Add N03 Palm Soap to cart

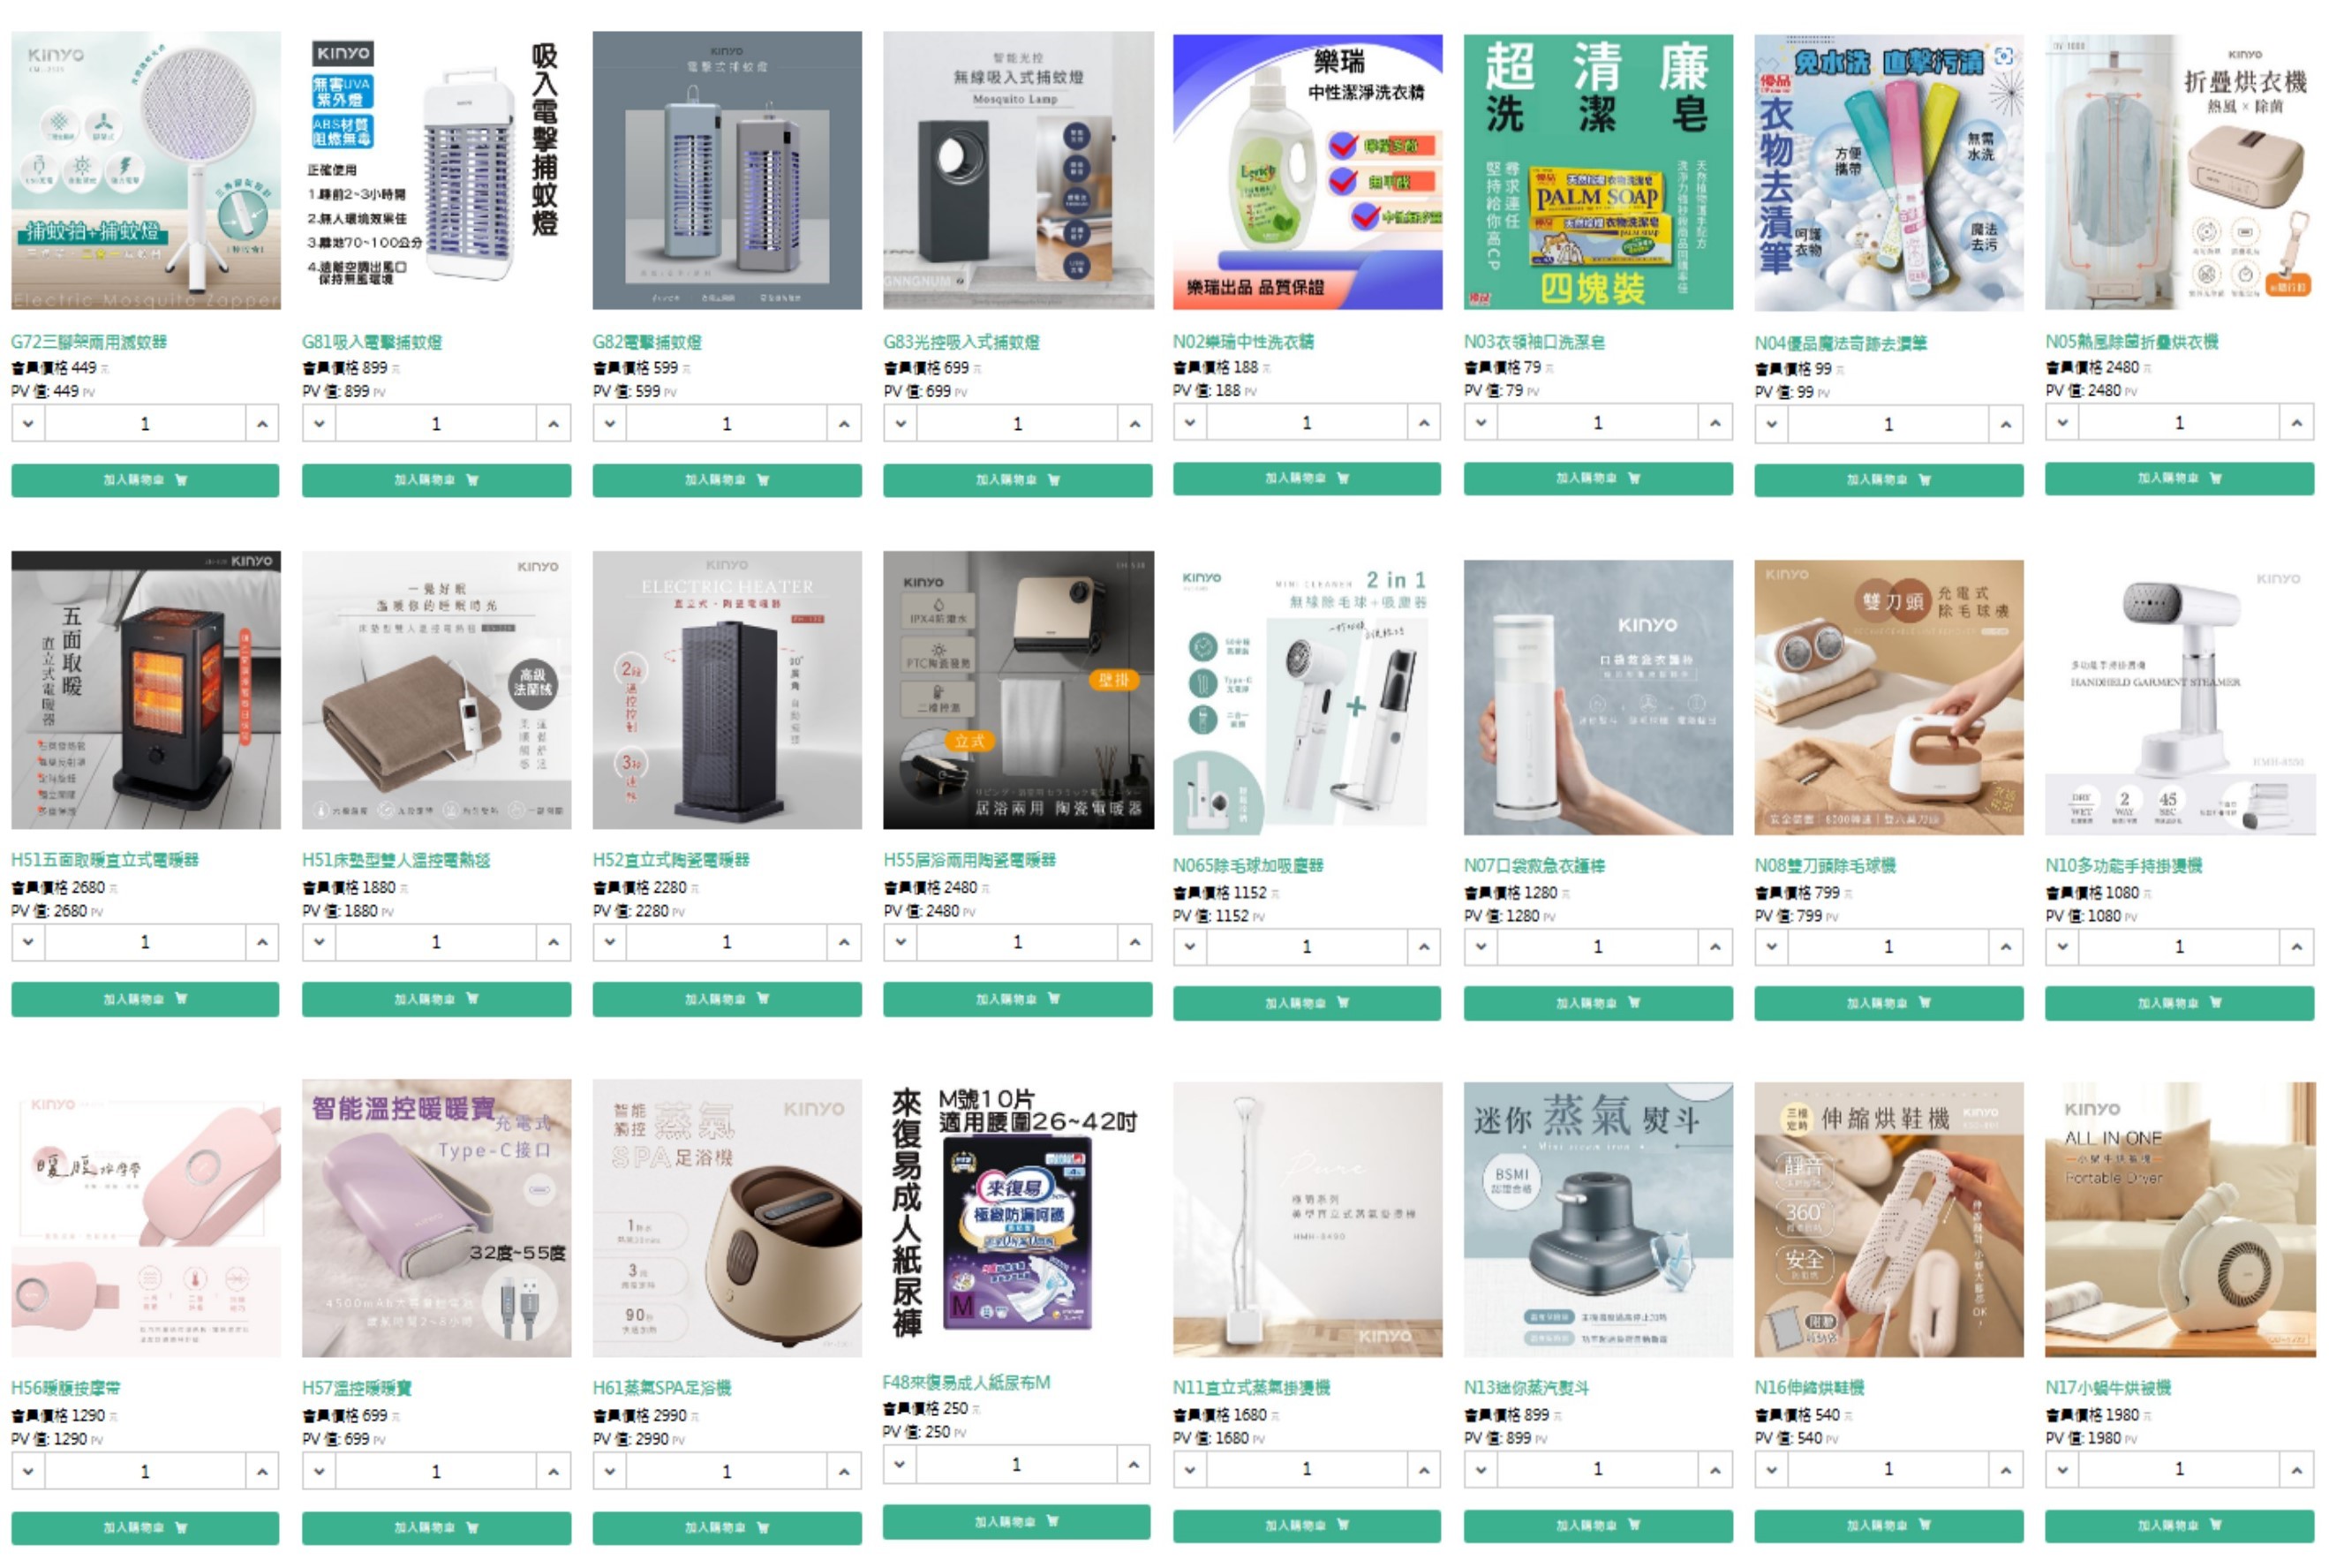coord(1598,479)
